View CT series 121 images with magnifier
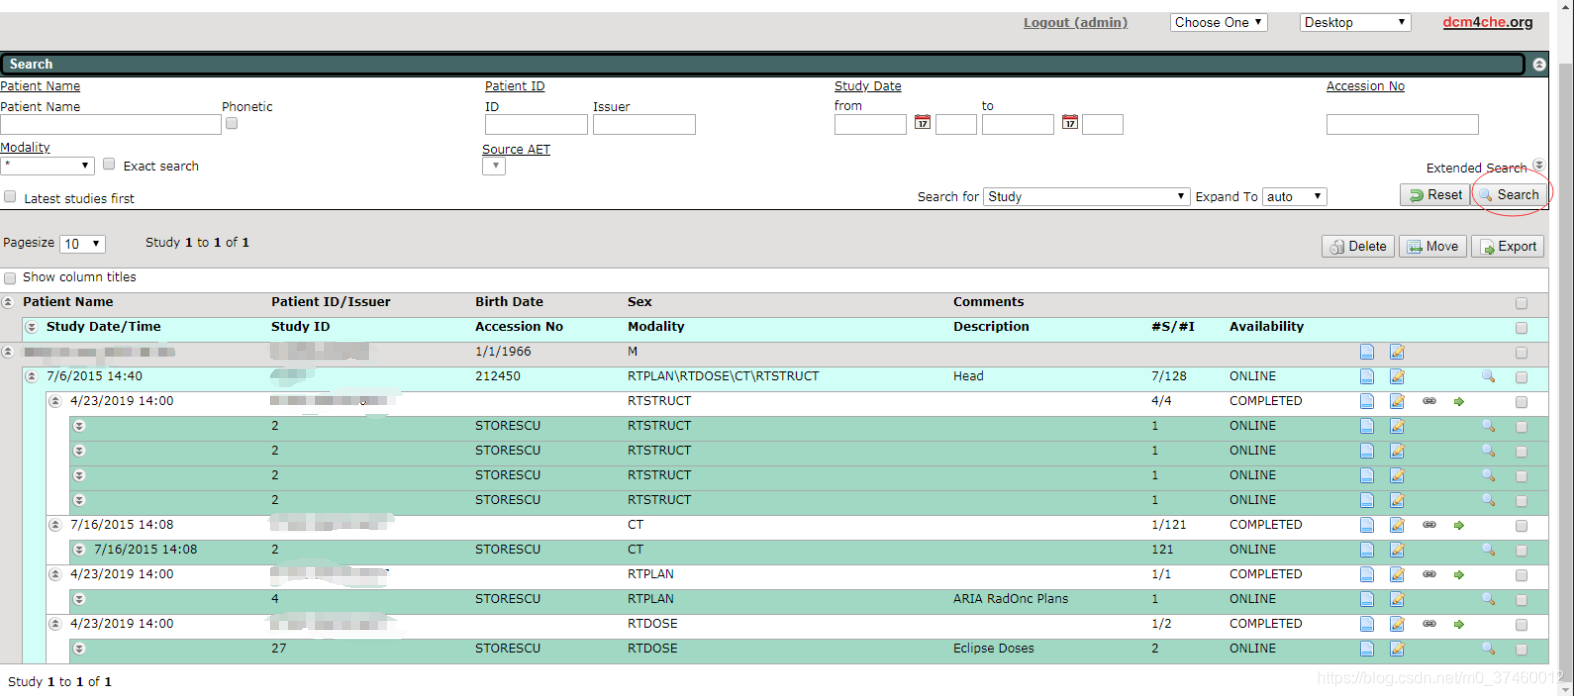This screenshot has height=696, width=1574. point(1488,549)
